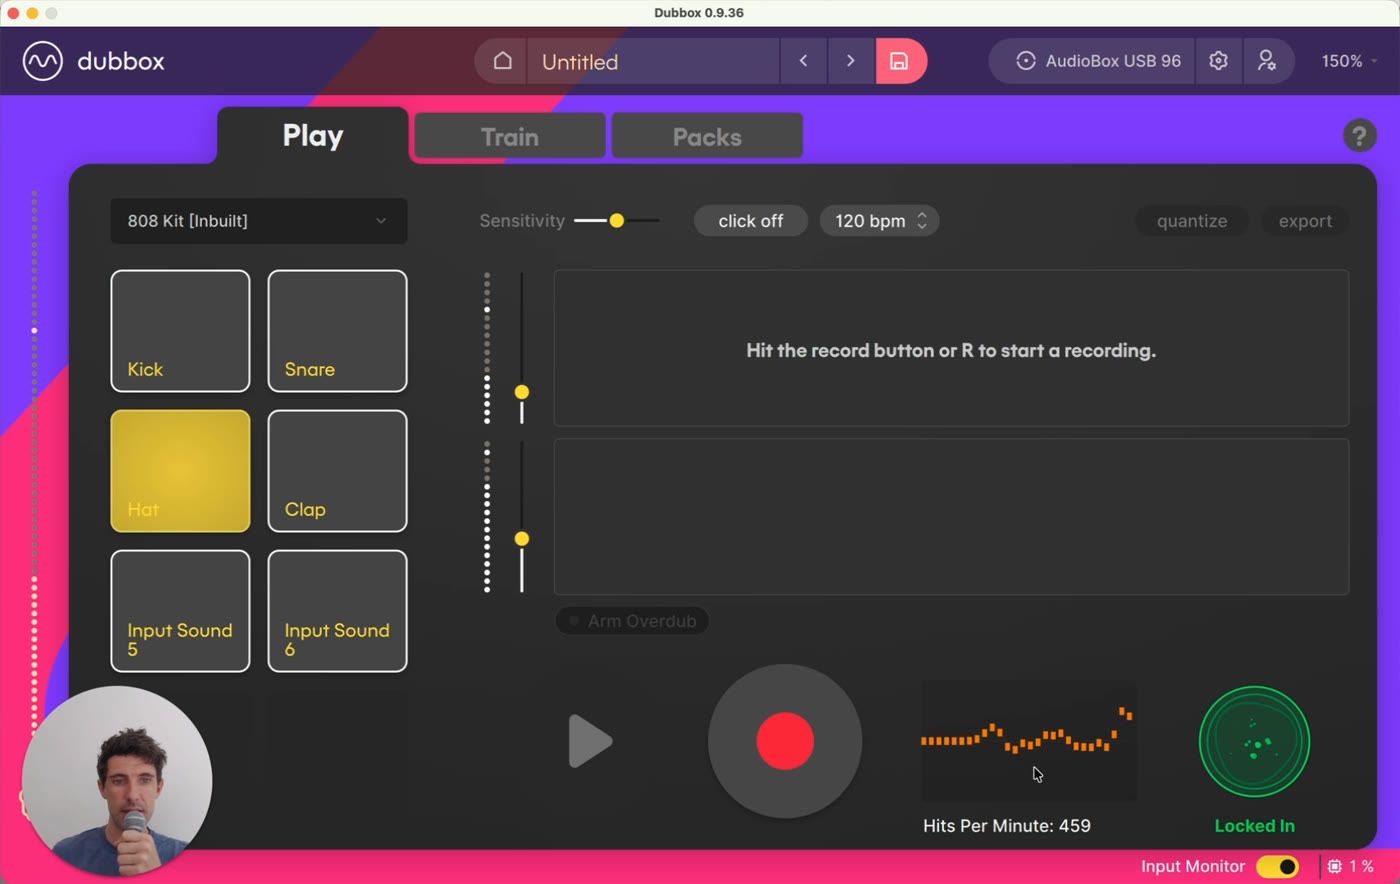1400x884 pixels.
Task: Trigger the highlighted Hat pad
Action: [x=180, y=471]
